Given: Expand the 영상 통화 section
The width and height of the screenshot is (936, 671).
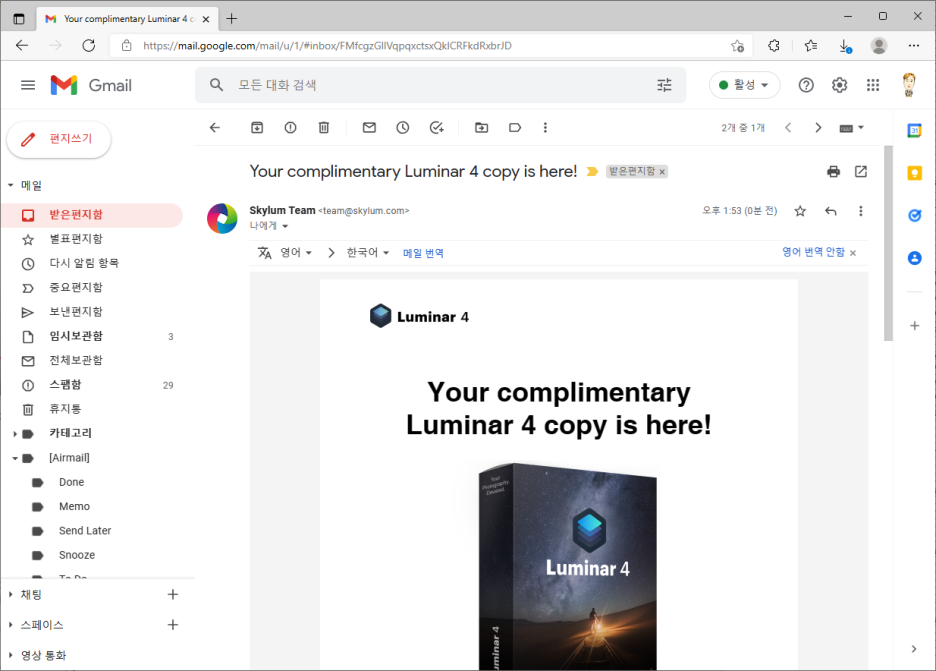Looking at the screenshot, I should pyautogui.click(x=11, y=655).
